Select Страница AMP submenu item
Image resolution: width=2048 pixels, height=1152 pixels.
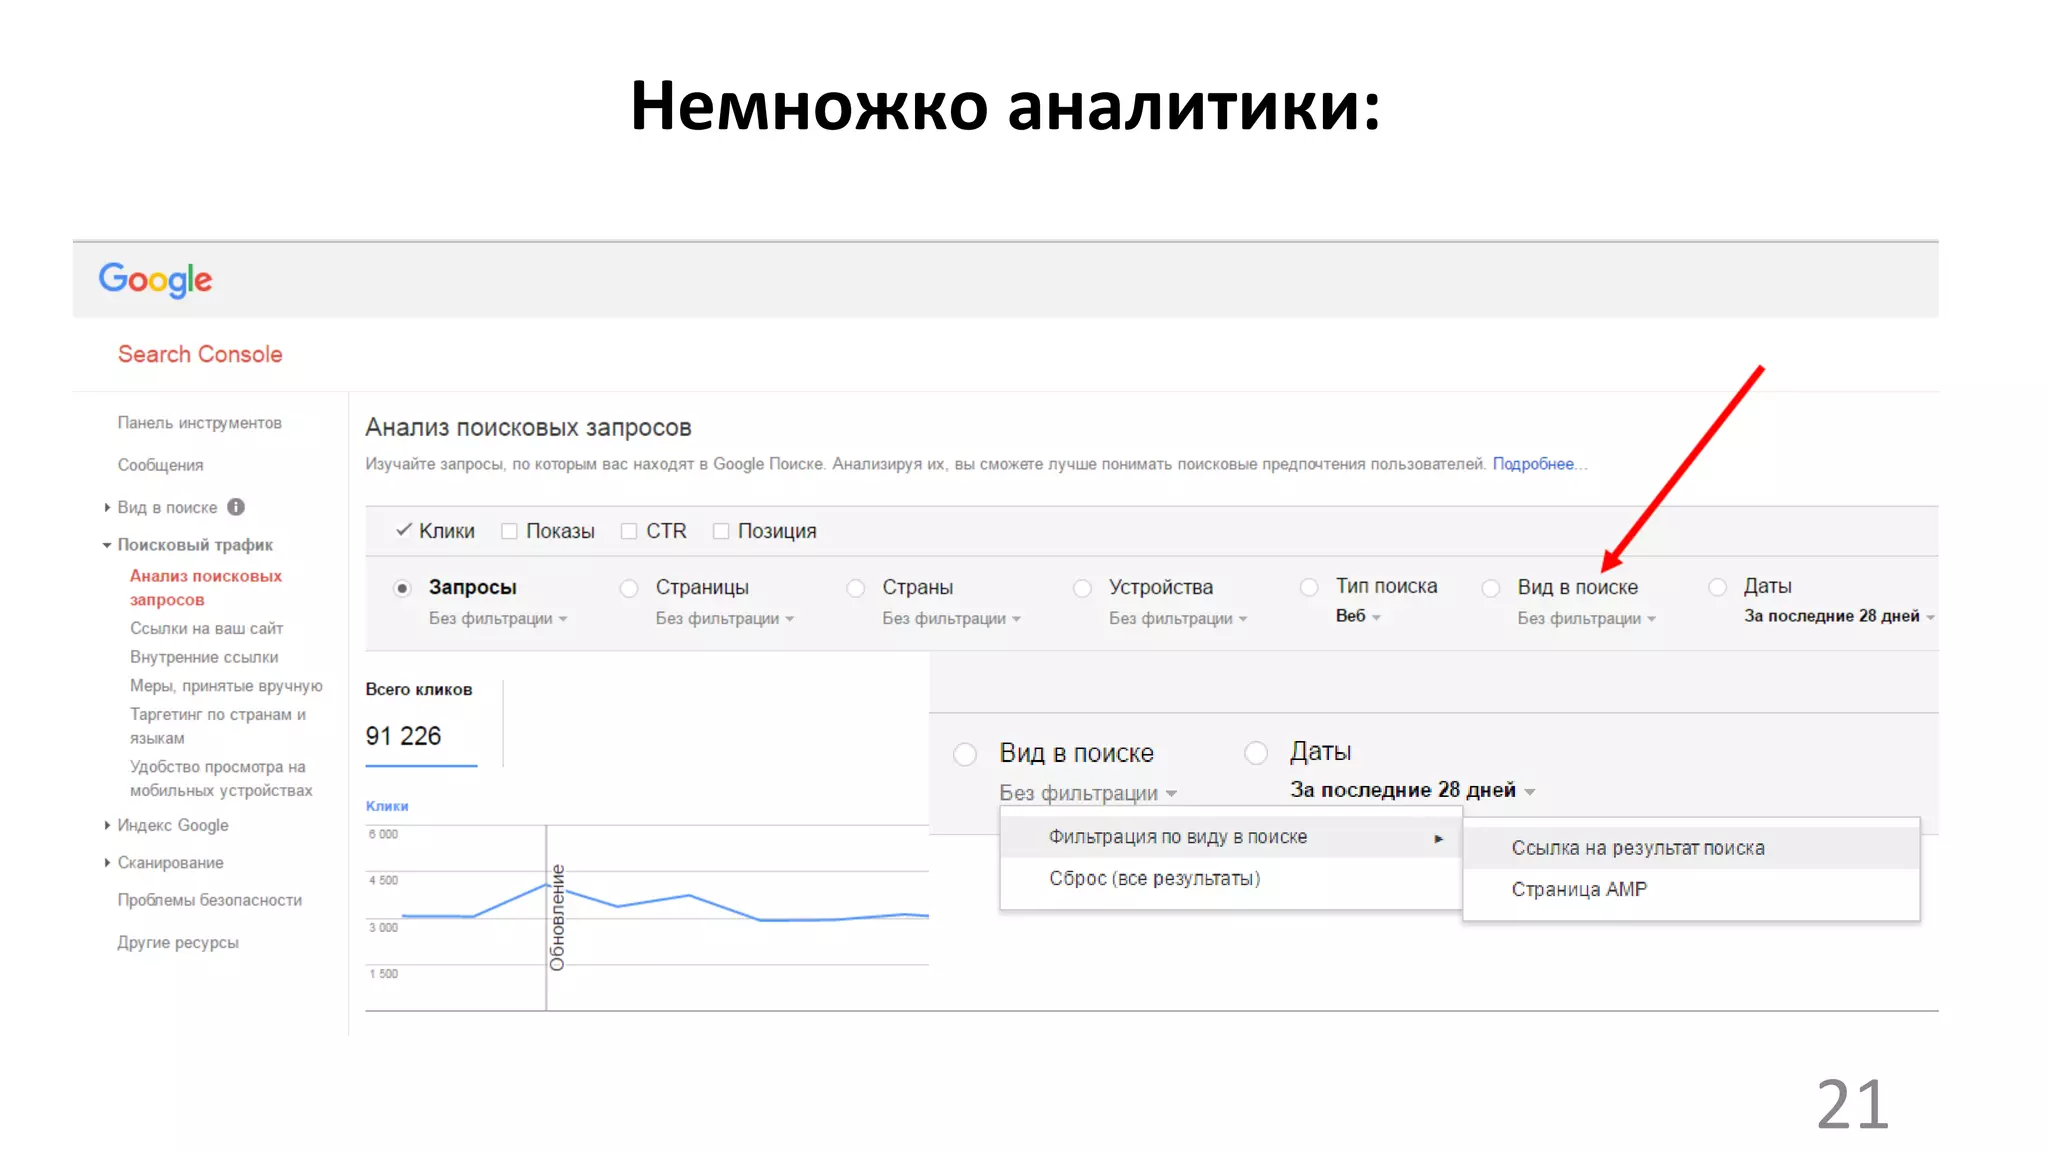click(1691, 889)
